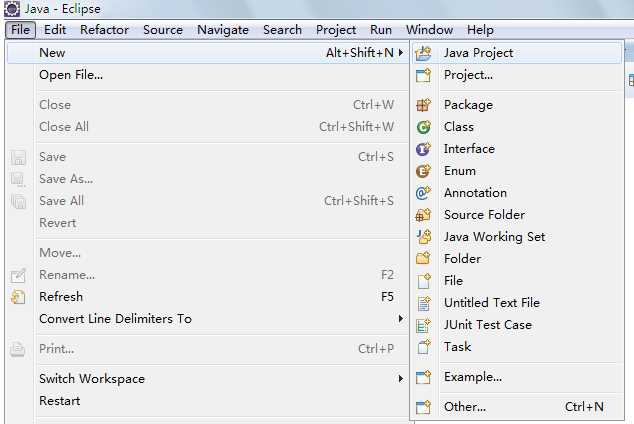Open the Source menu
Viewport: 634px width, 424px height.
pos(163,30)
